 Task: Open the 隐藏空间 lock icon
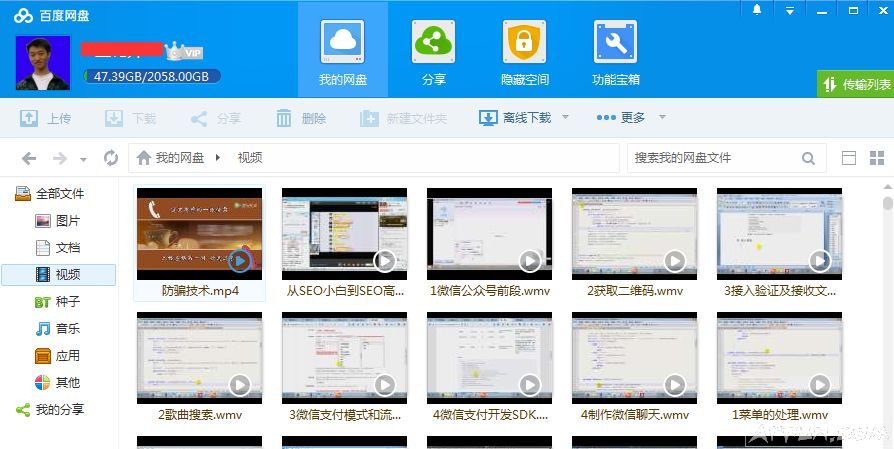524,50
